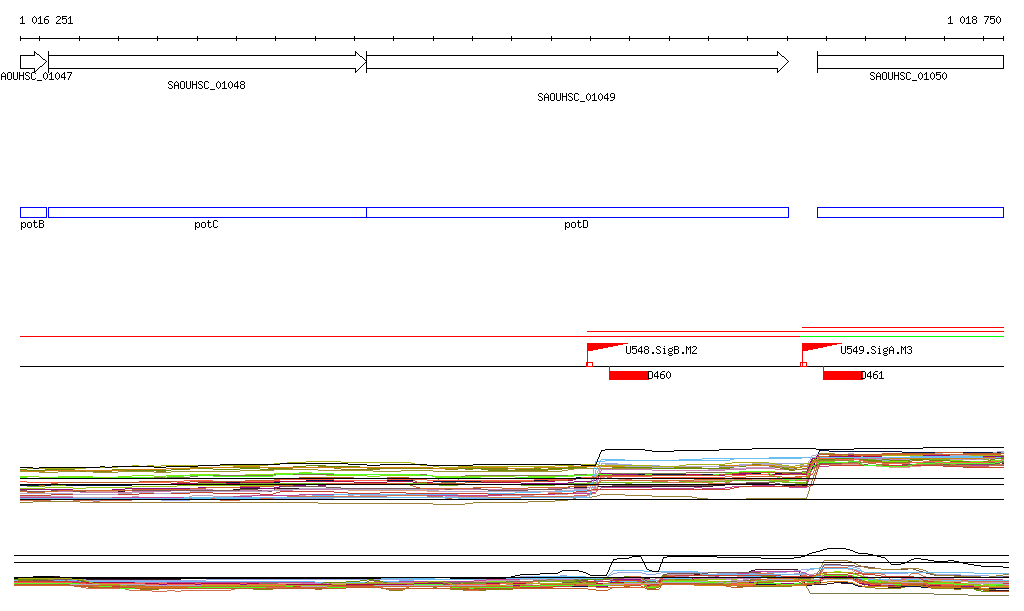
Task: Click the red U548.SigB.M2 promoter flag
Action: pyautogui.click(x=602, y=348)
